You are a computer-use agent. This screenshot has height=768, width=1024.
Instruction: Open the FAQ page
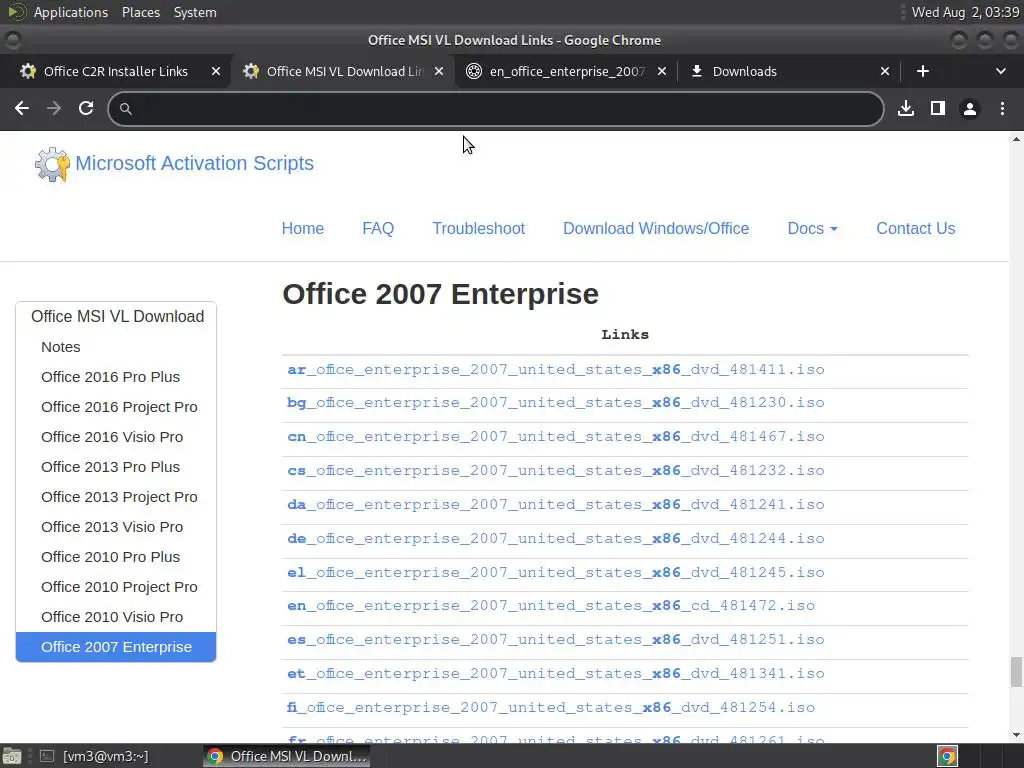(x=378, y=229)
